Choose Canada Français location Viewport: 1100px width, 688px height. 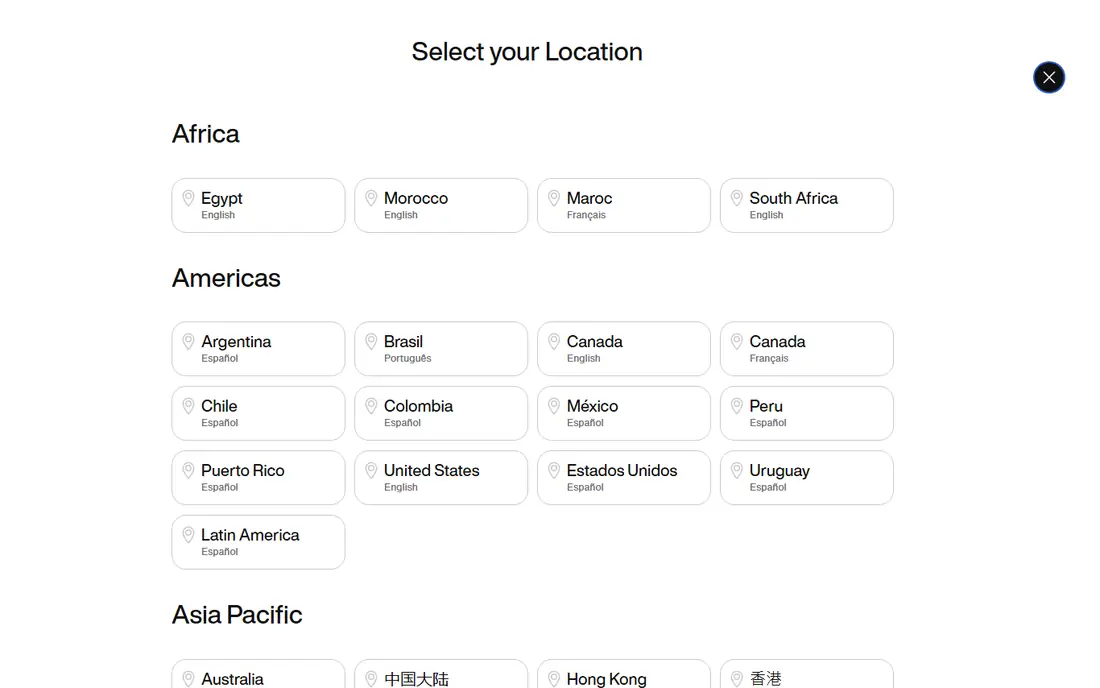(x=806, y=349)
